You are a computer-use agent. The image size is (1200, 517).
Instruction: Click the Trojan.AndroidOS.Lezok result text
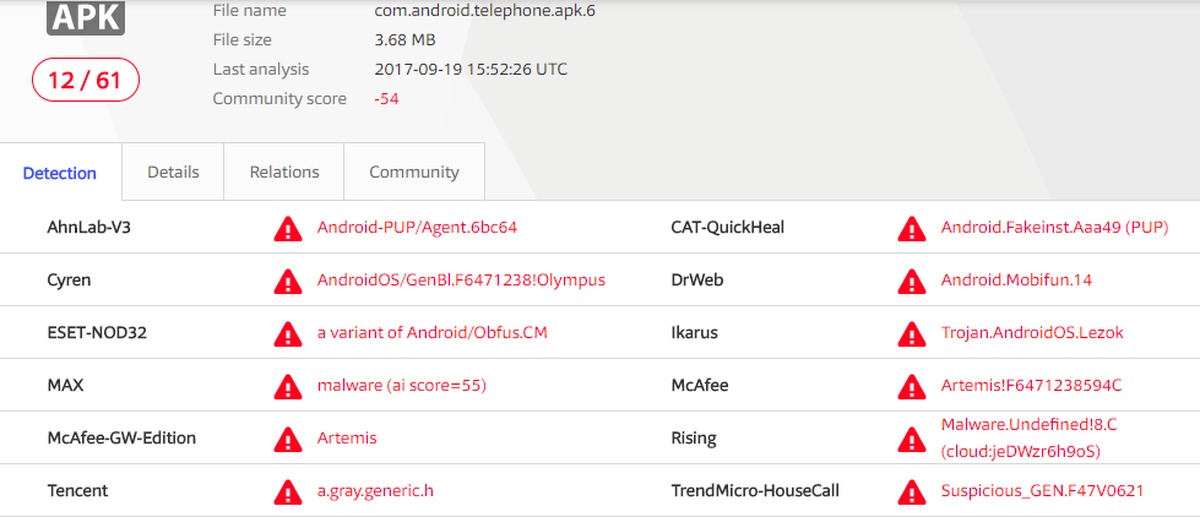(x=1032, y=333)
